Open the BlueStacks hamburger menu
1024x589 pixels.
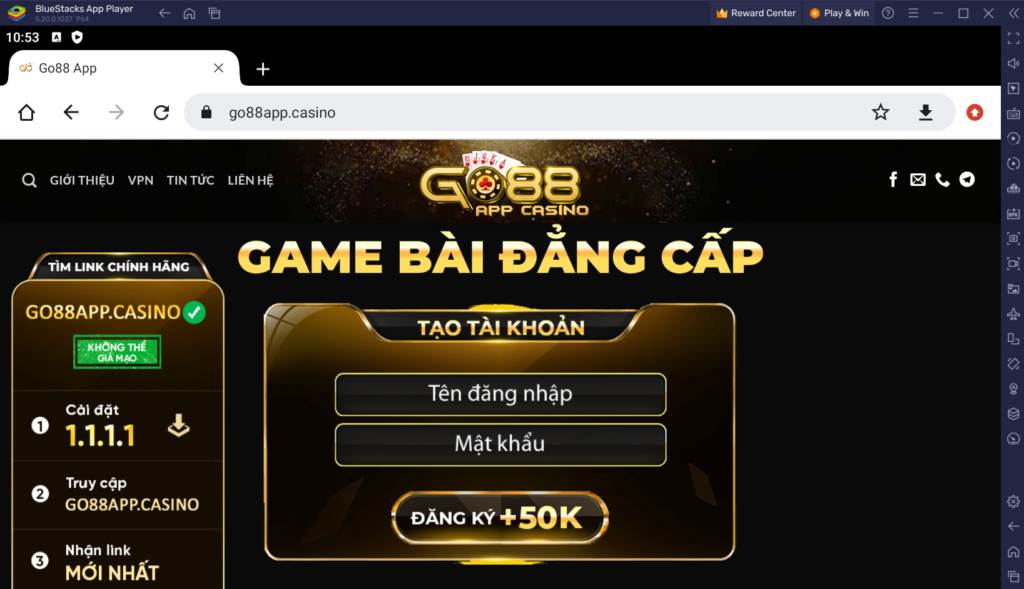click(x=913, y=13)
